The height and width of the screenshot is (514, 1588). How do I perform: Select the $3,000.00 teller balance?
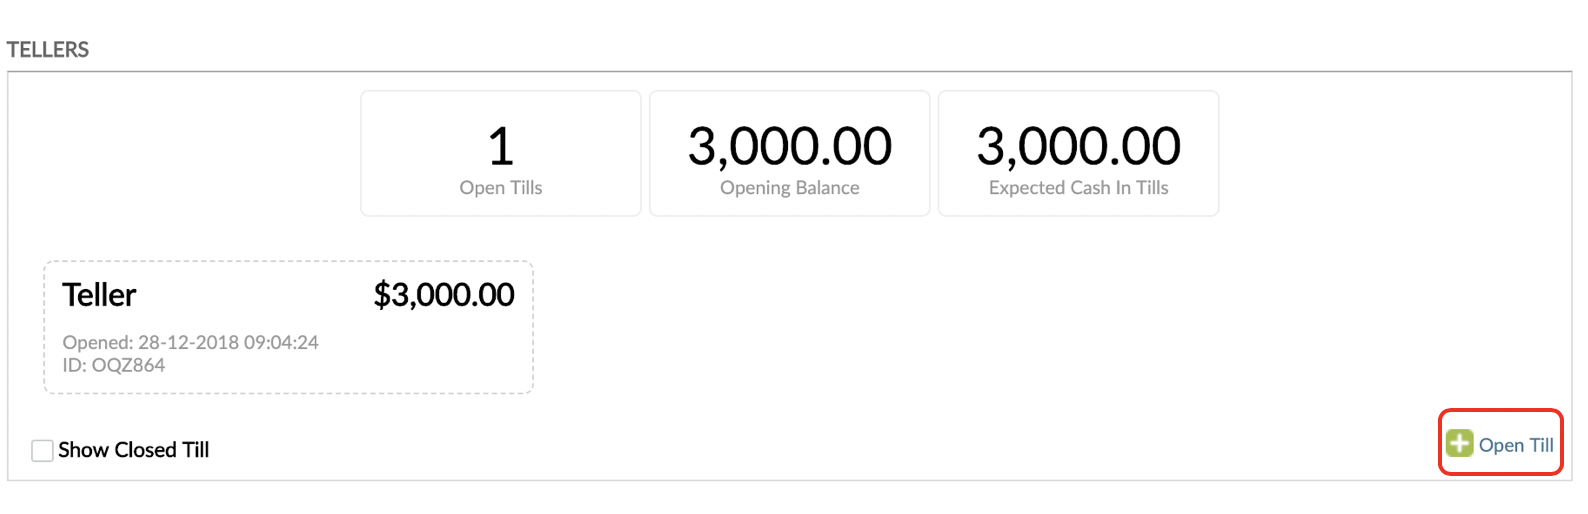pos(444,295)
